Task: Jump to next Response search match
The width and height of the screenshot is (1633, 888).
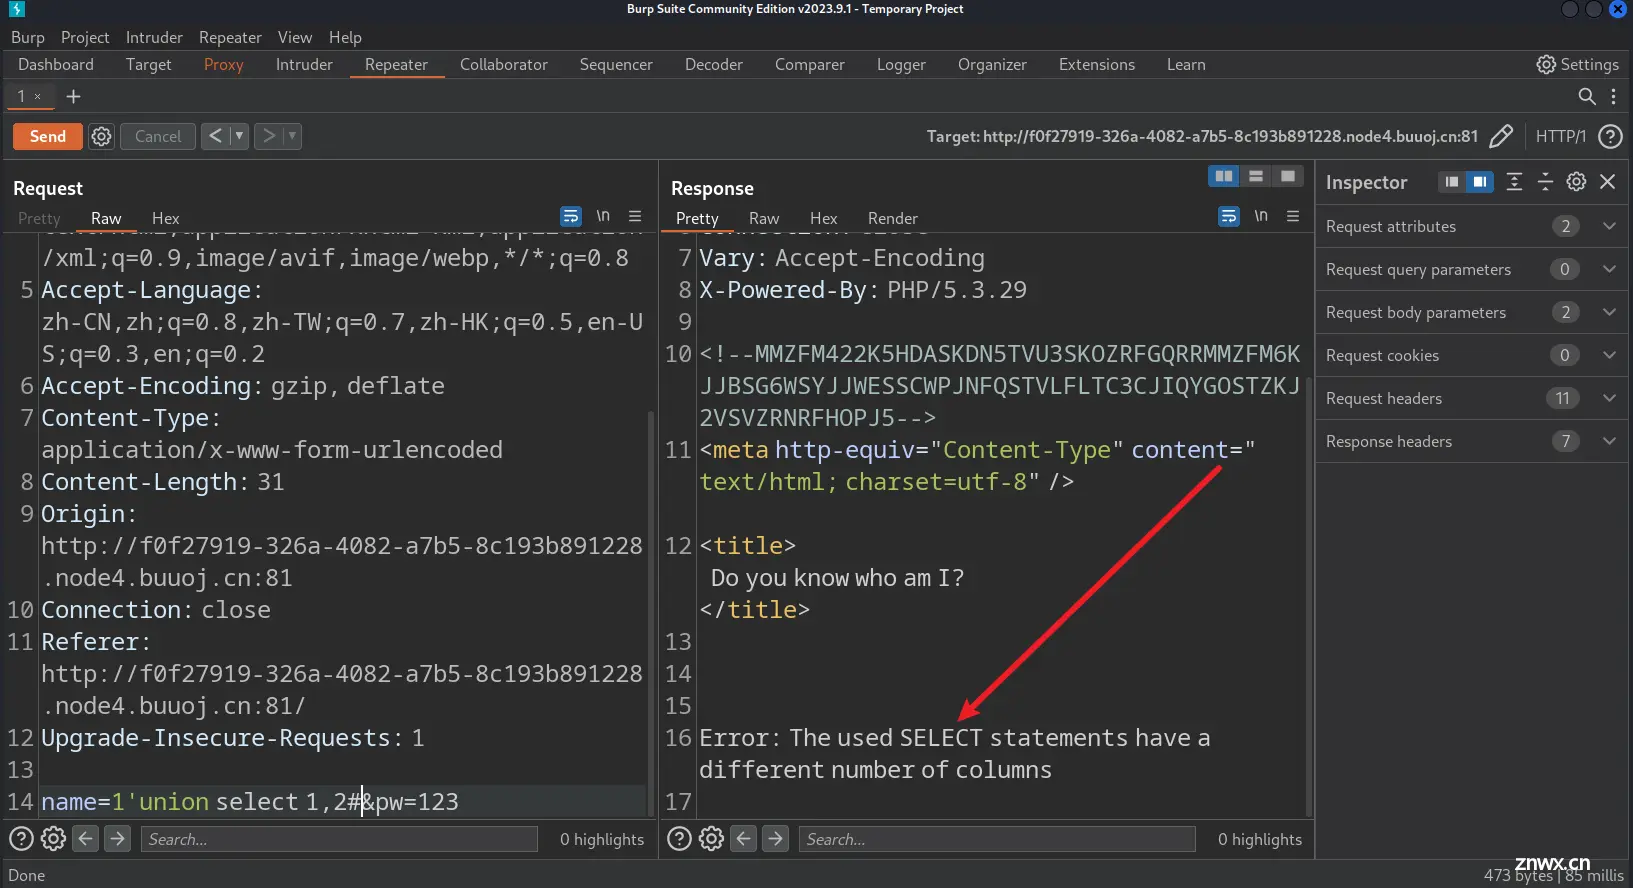Action: pyautogui.click(x=775, y=839)
